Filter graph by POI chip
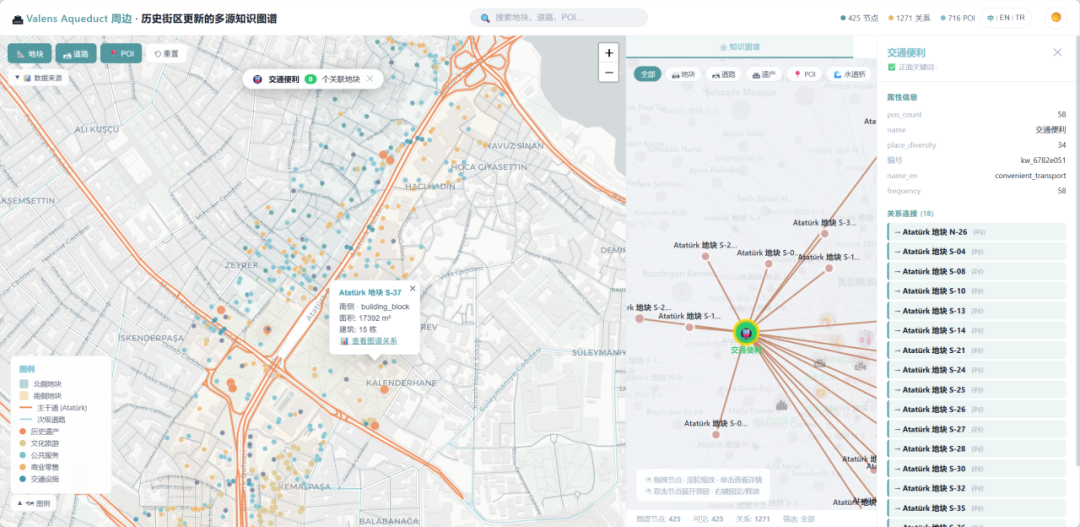Viewport: 1080px width, 527px height. tap(804, 74)
